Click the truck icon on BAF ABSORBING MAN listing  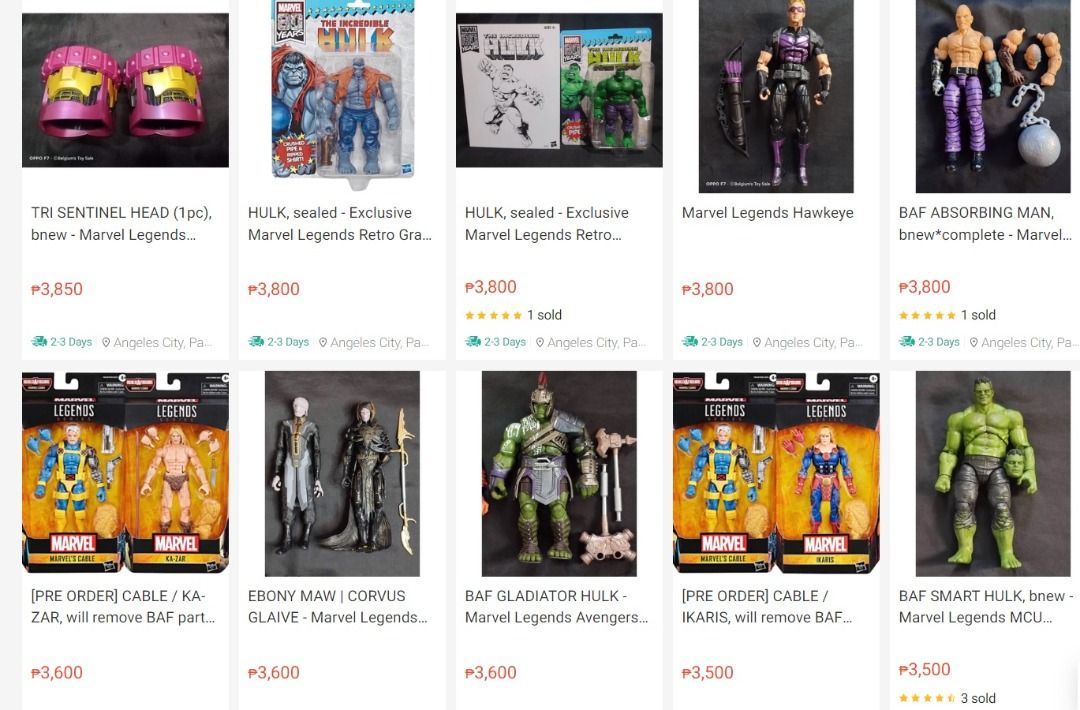pos(906,342)
